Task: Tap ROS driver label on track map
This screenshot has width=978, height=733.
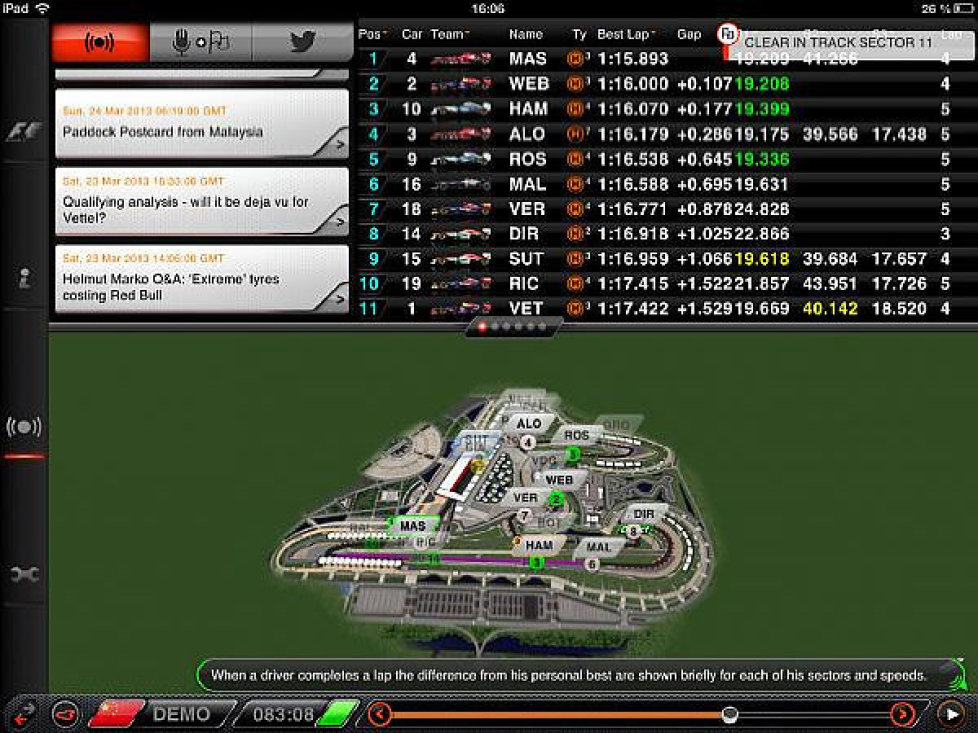Action: click(x=576, y=435)
